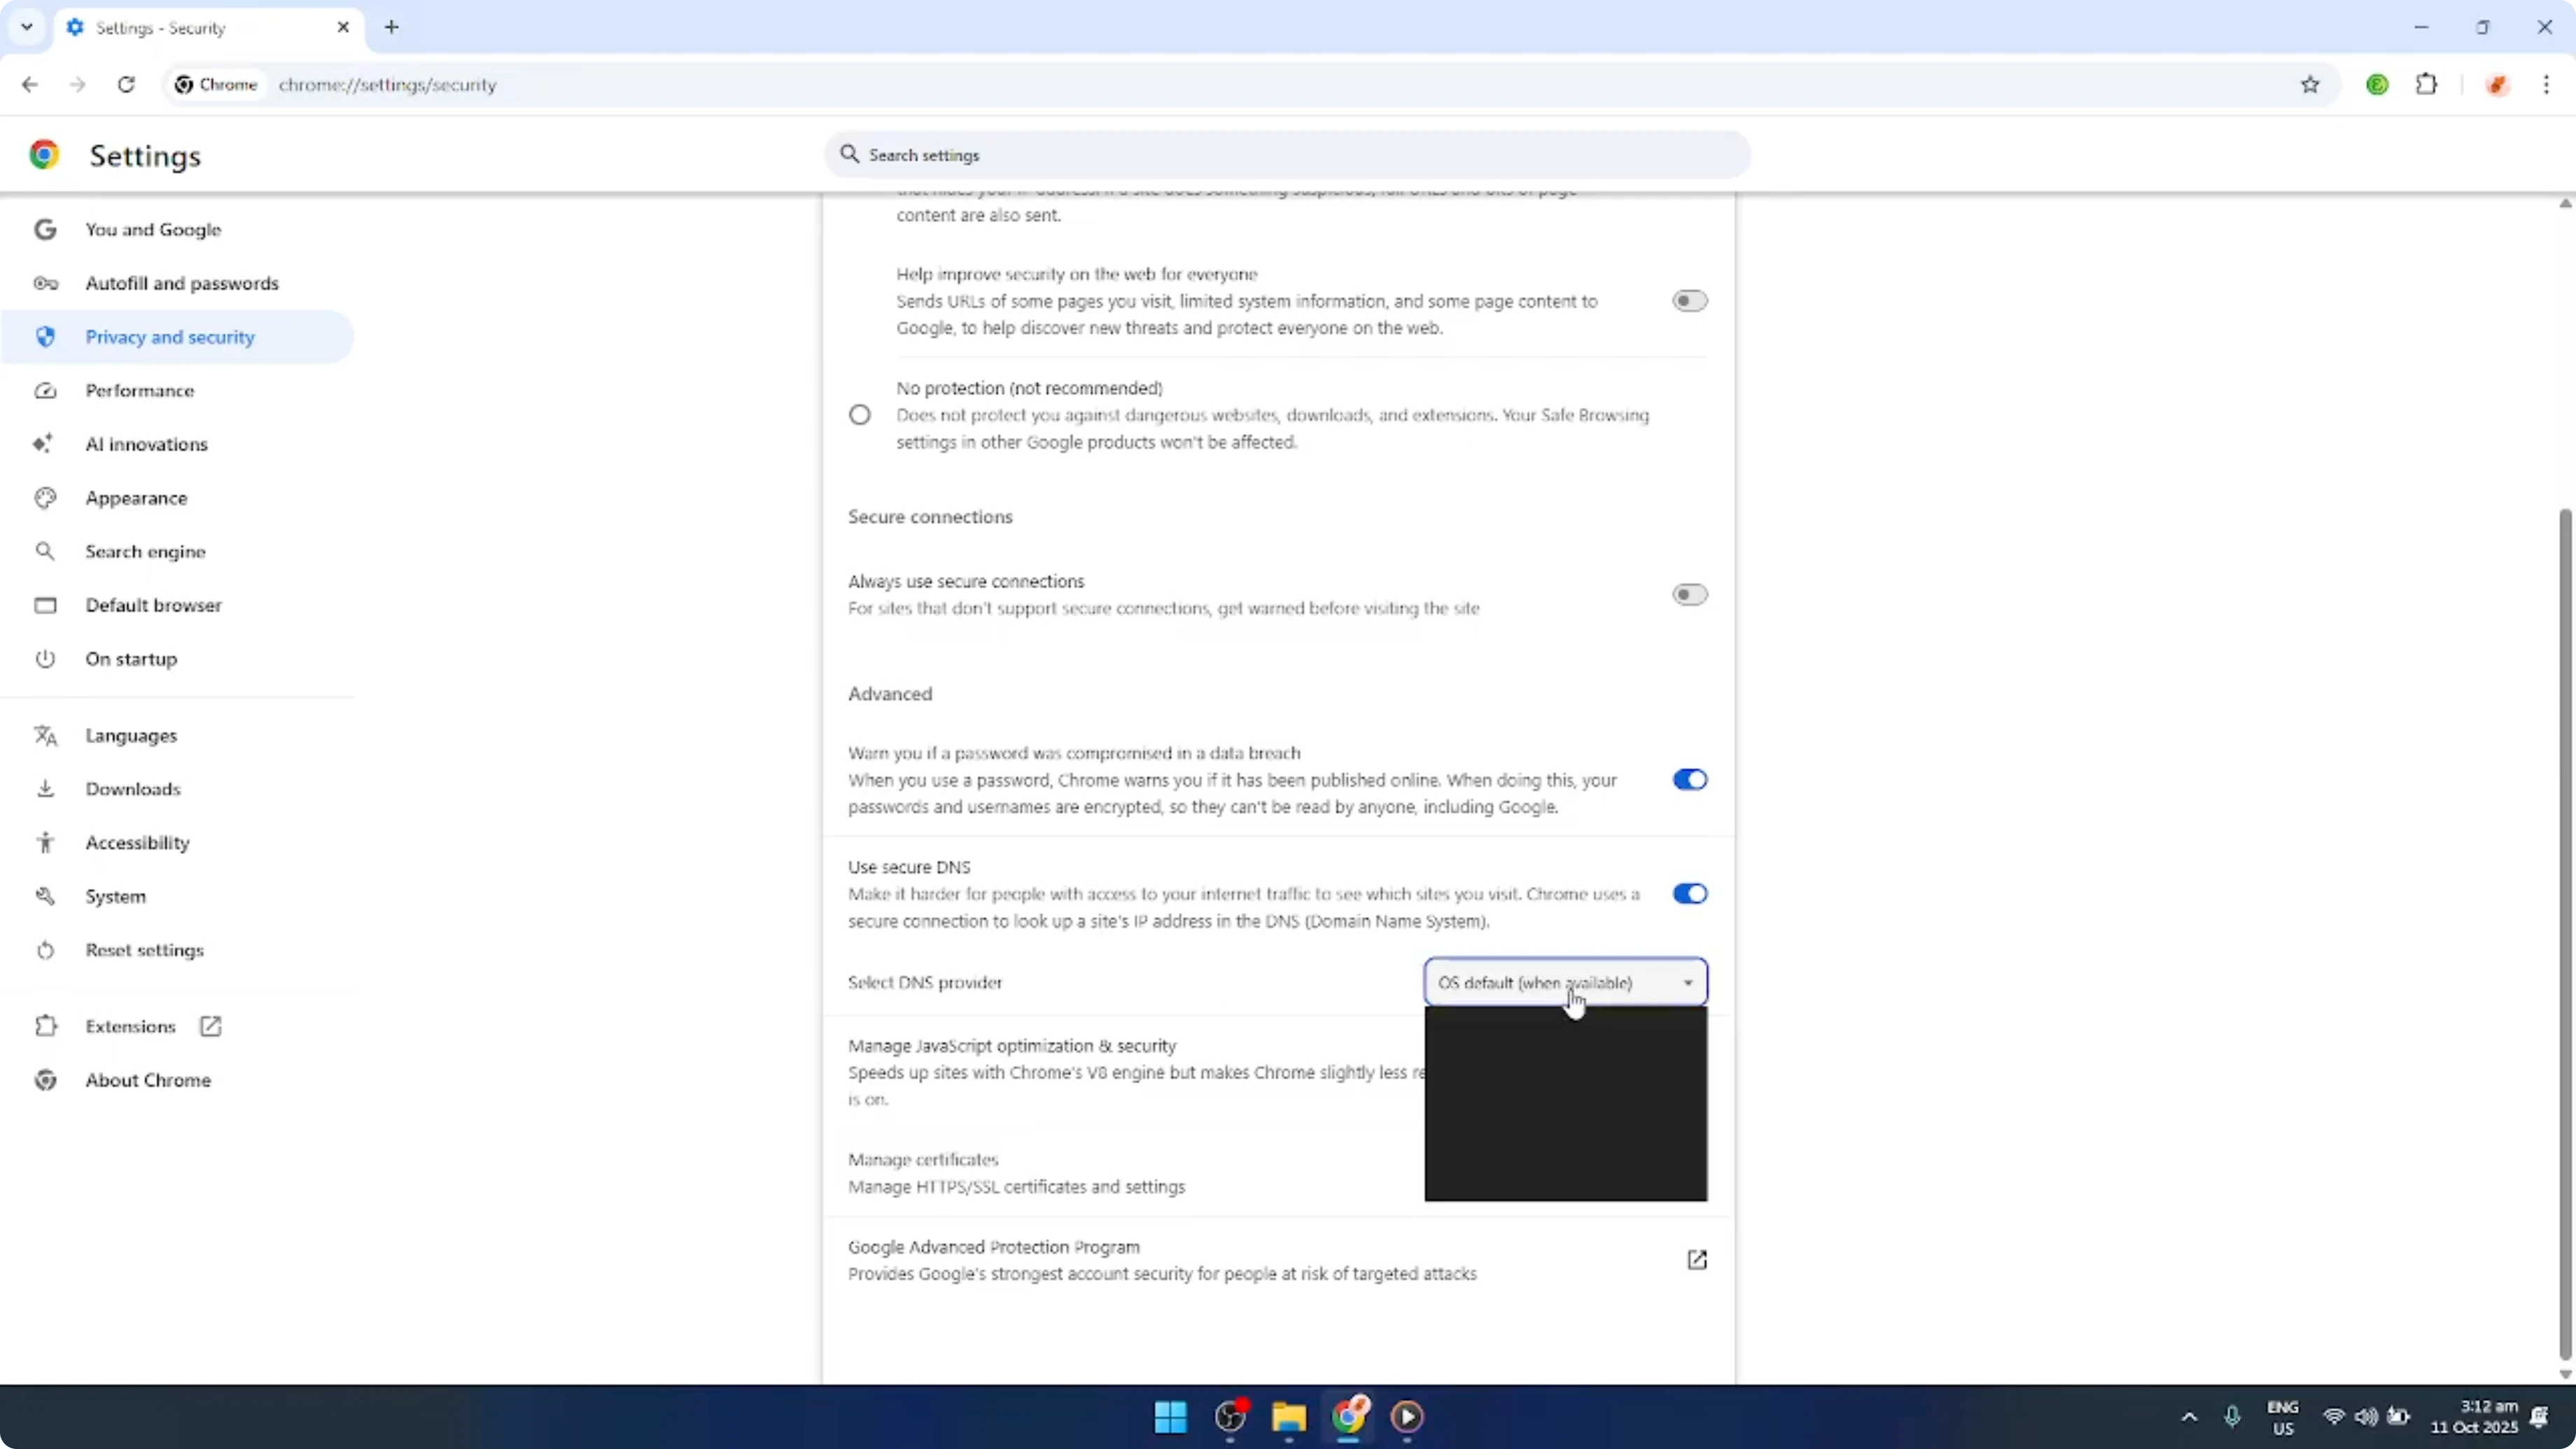Viewport: 2576px width, 1449px height.
Task: Open Appearance settings via the palette icon
Action: pos(45,498)
